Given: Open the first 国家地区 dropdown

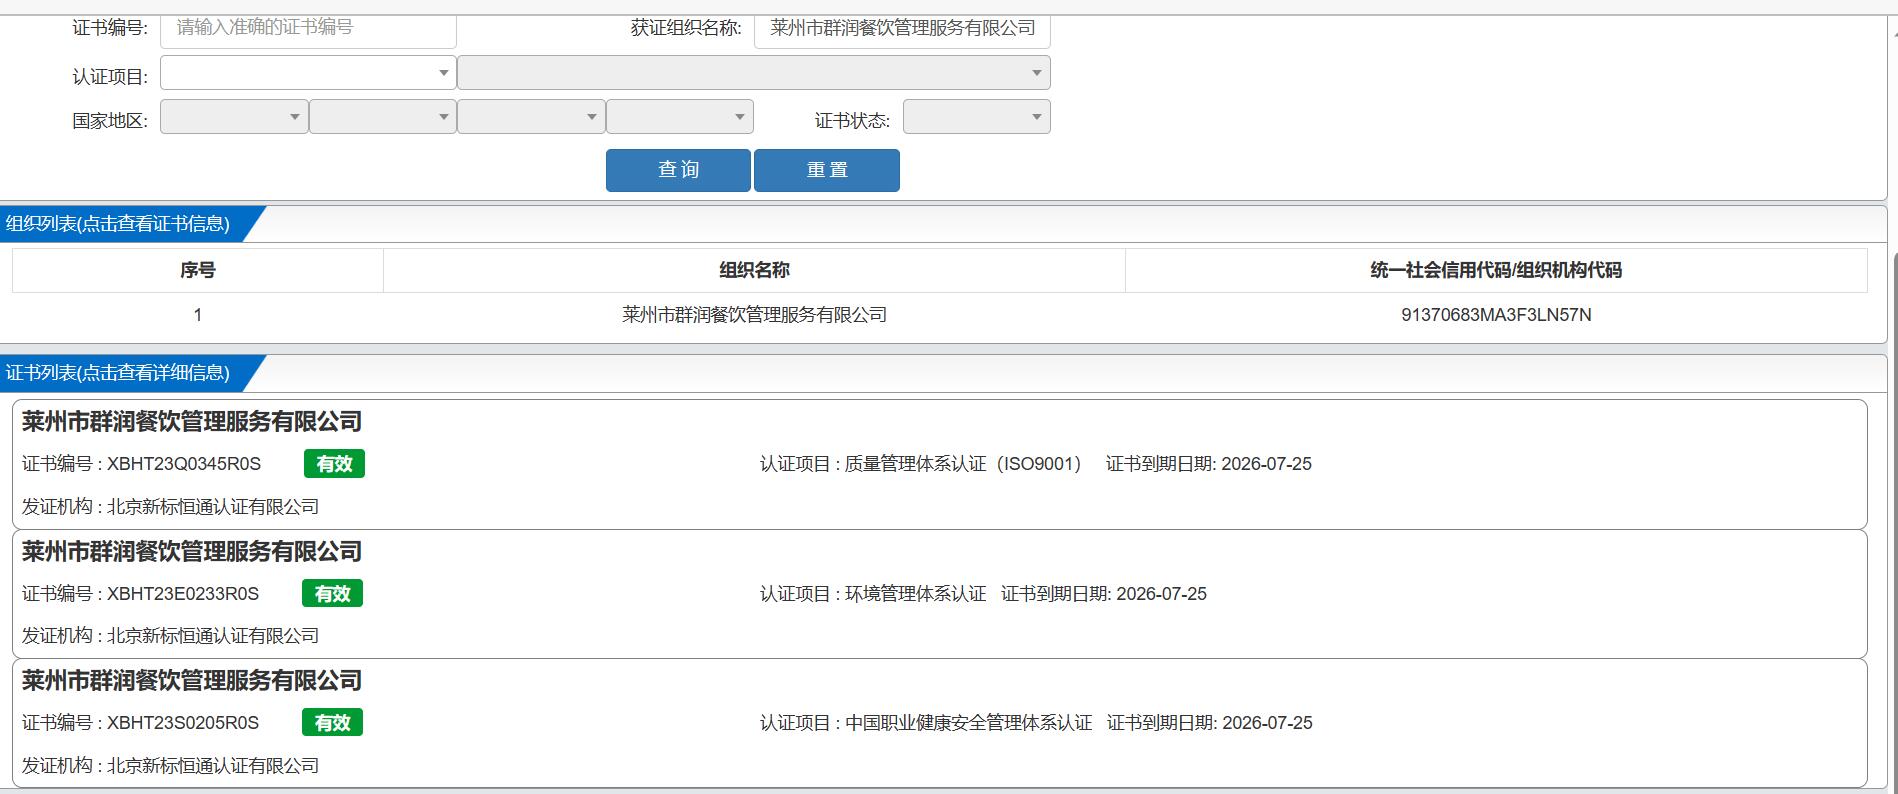Looking at the screenshot, I should coord(234,117).
